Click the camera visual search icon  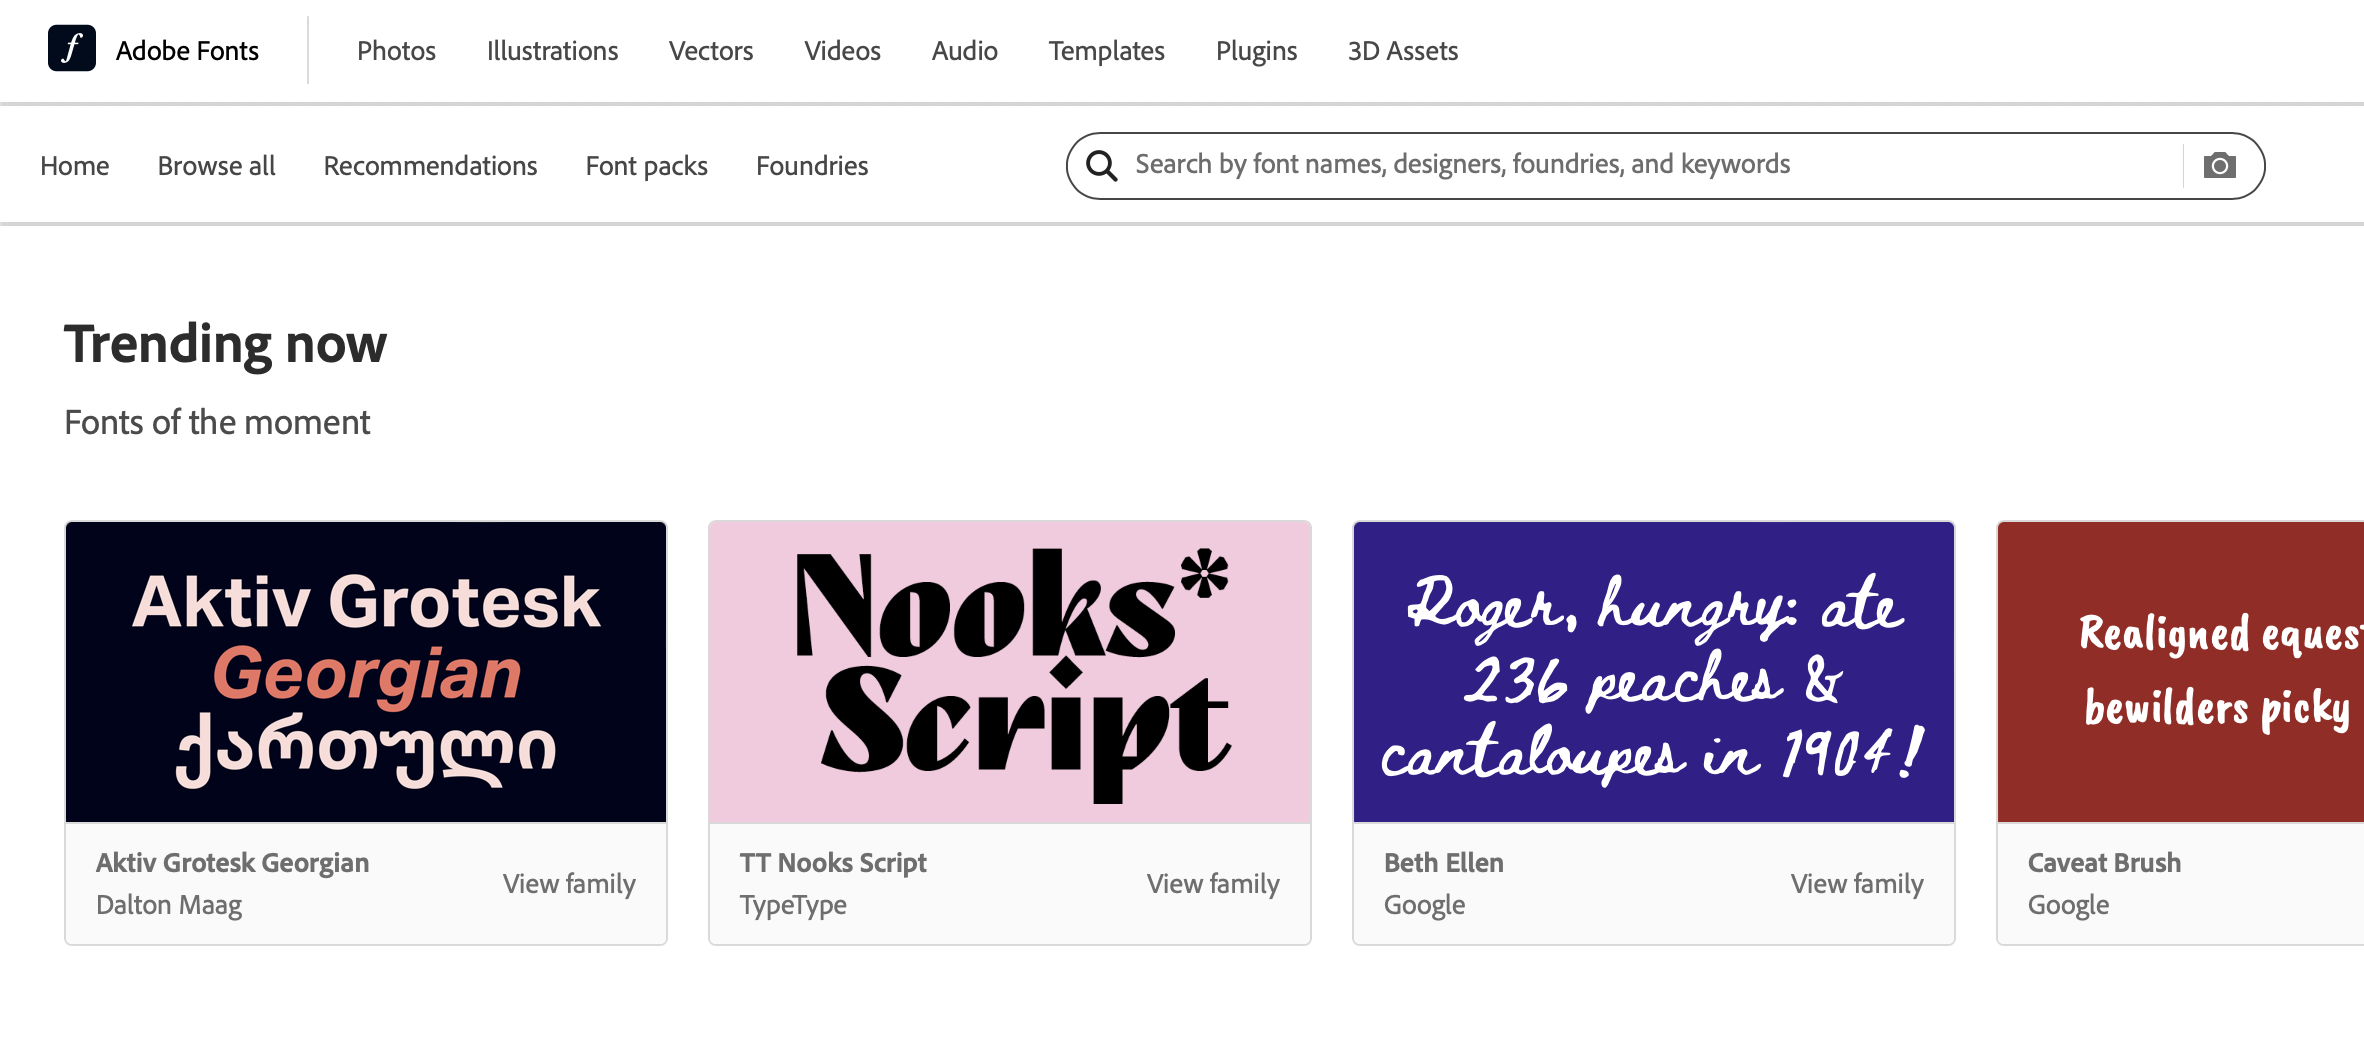tap(2219, 165)
